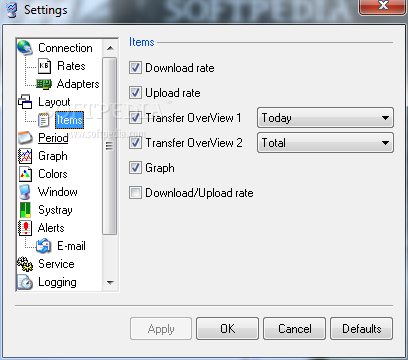Click the Colors palette icon
The width and height of the screenshot is (408, 360).
(25, 174)
